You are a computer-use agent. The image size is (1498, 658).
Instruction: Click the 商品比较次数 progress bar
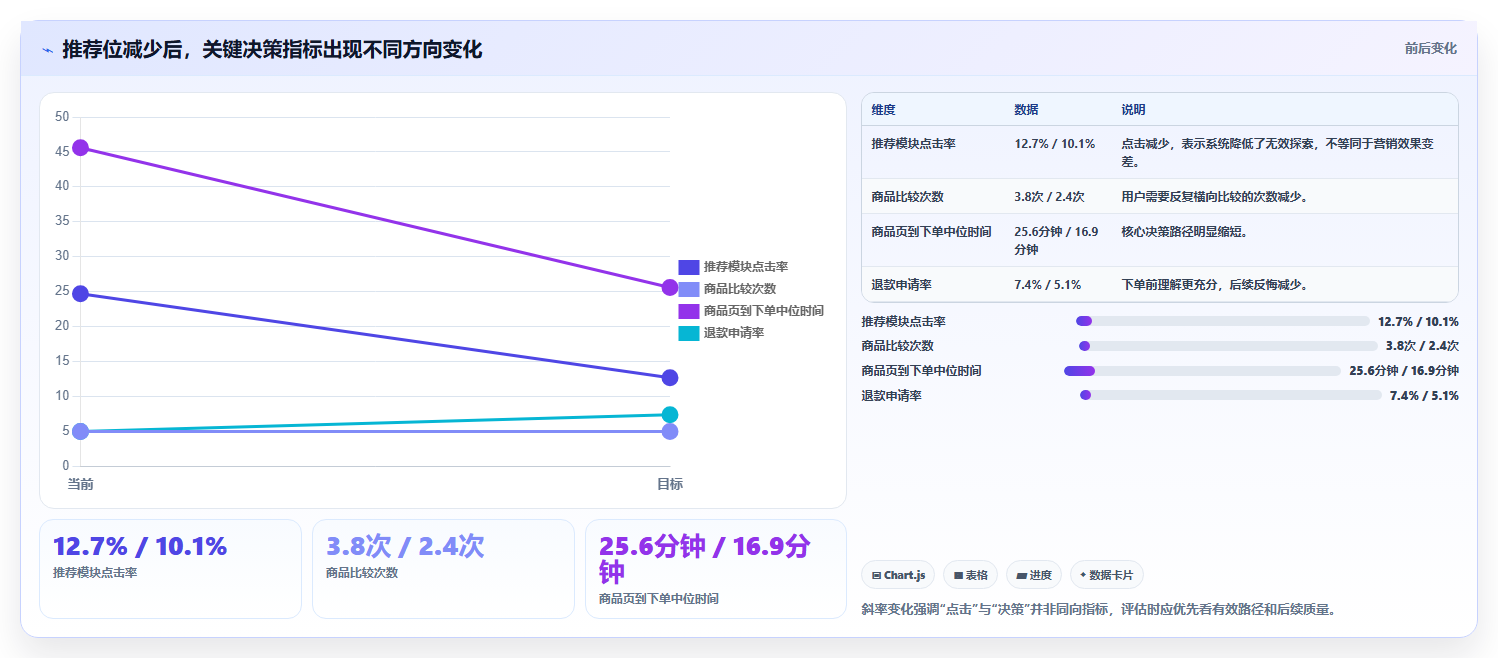pos(1228,346)
